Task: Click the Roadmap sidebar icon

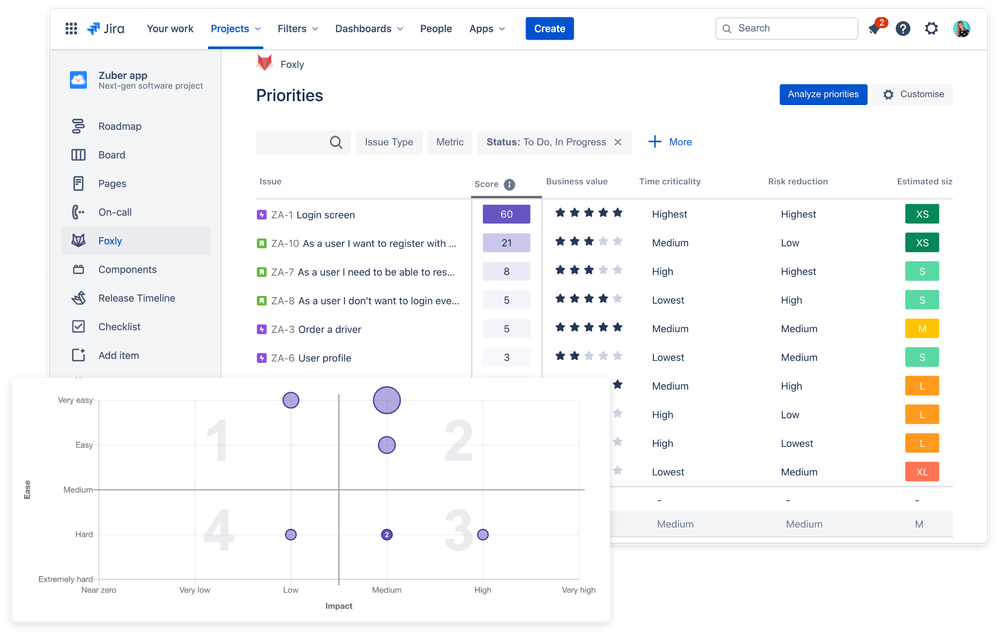Action: click(x=78, y=126)
